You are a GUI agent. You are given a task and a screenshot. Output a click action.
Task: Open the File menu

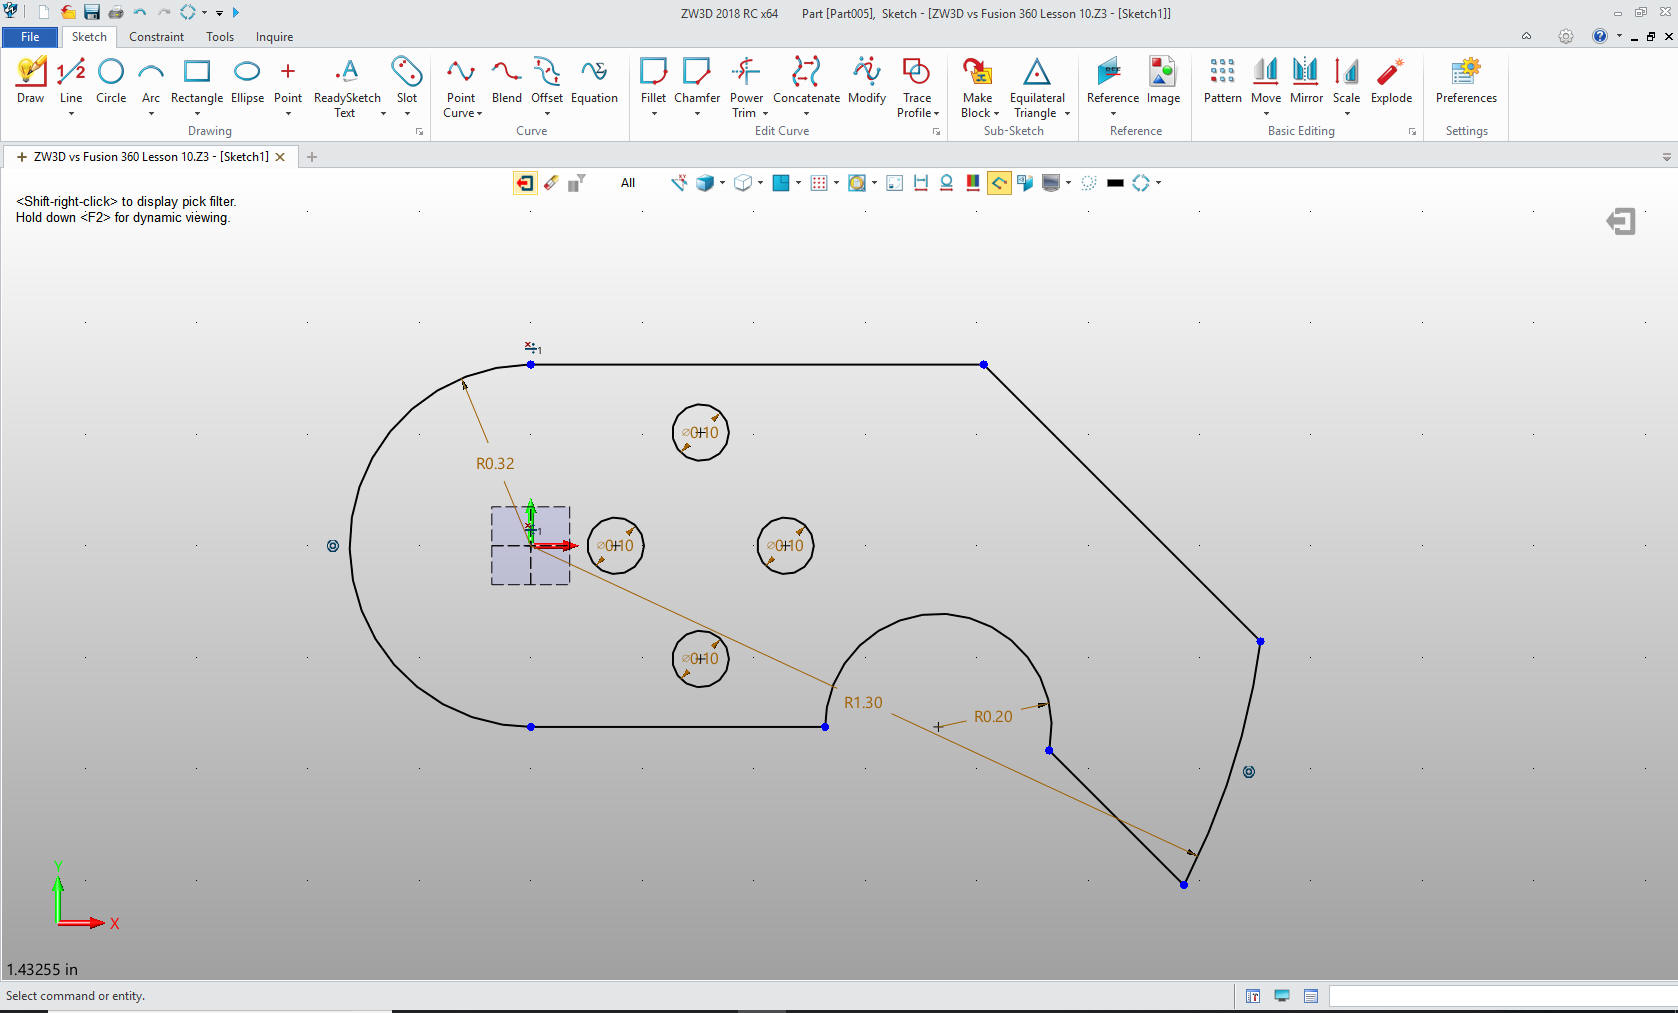point(30,37)
